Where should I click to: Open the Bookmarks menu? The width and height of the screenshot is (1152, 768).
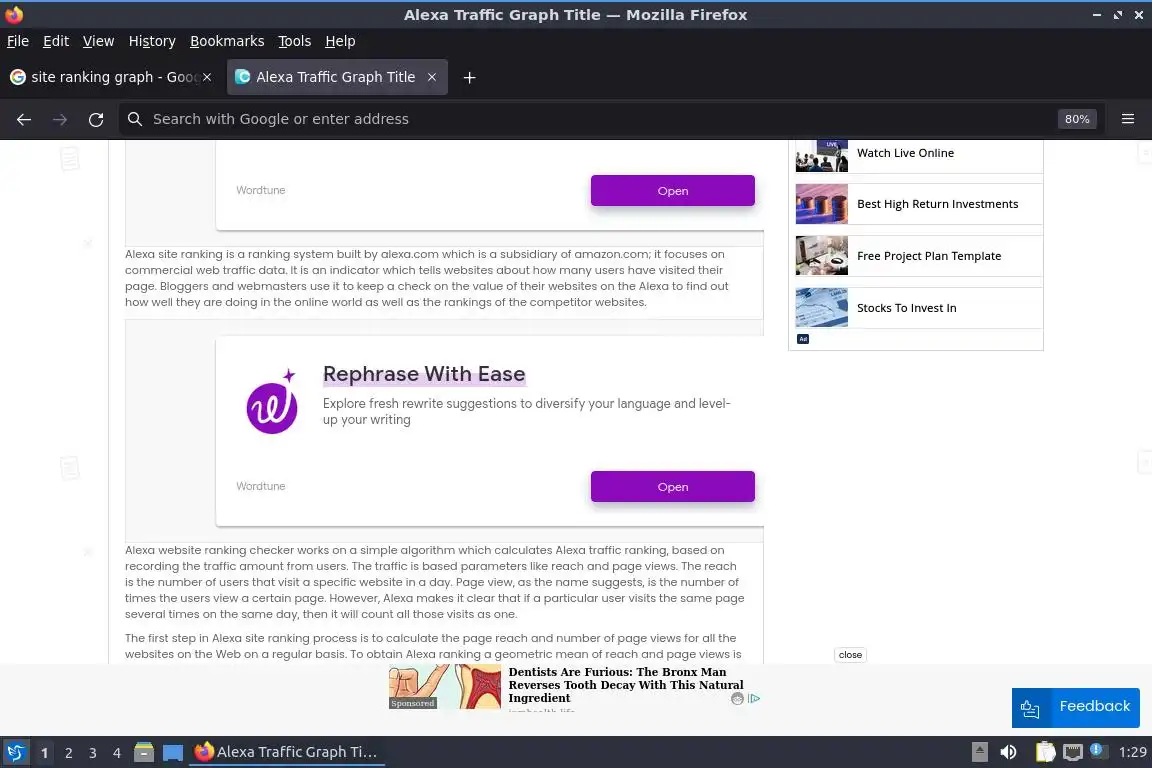[x=227, y=41]
